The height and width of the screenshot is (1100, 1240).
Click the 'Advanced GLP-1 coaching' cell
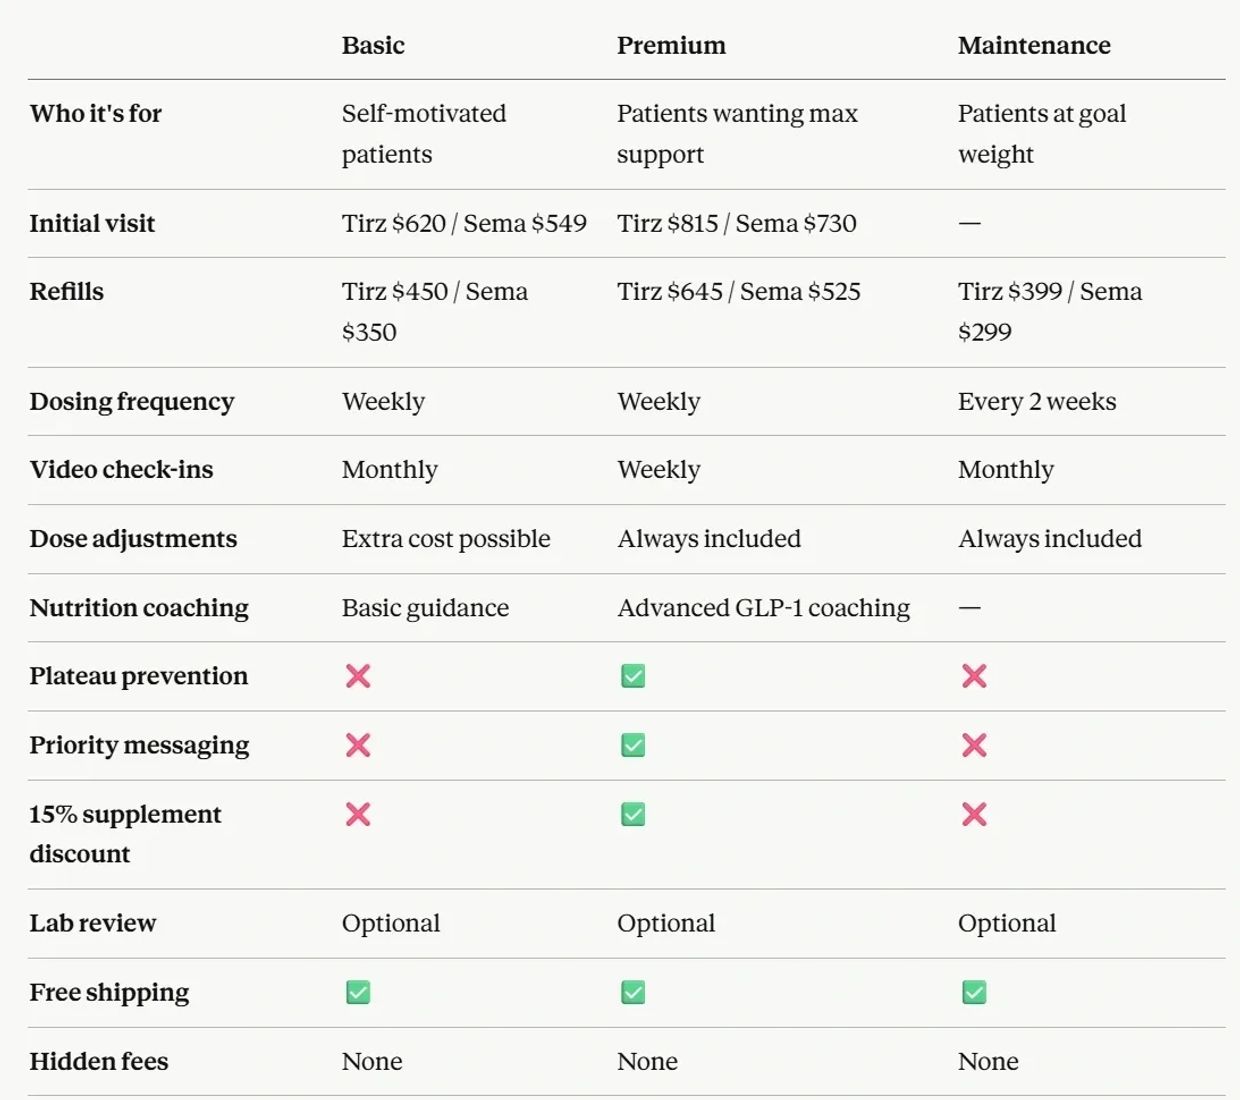(x=764, y=608)
